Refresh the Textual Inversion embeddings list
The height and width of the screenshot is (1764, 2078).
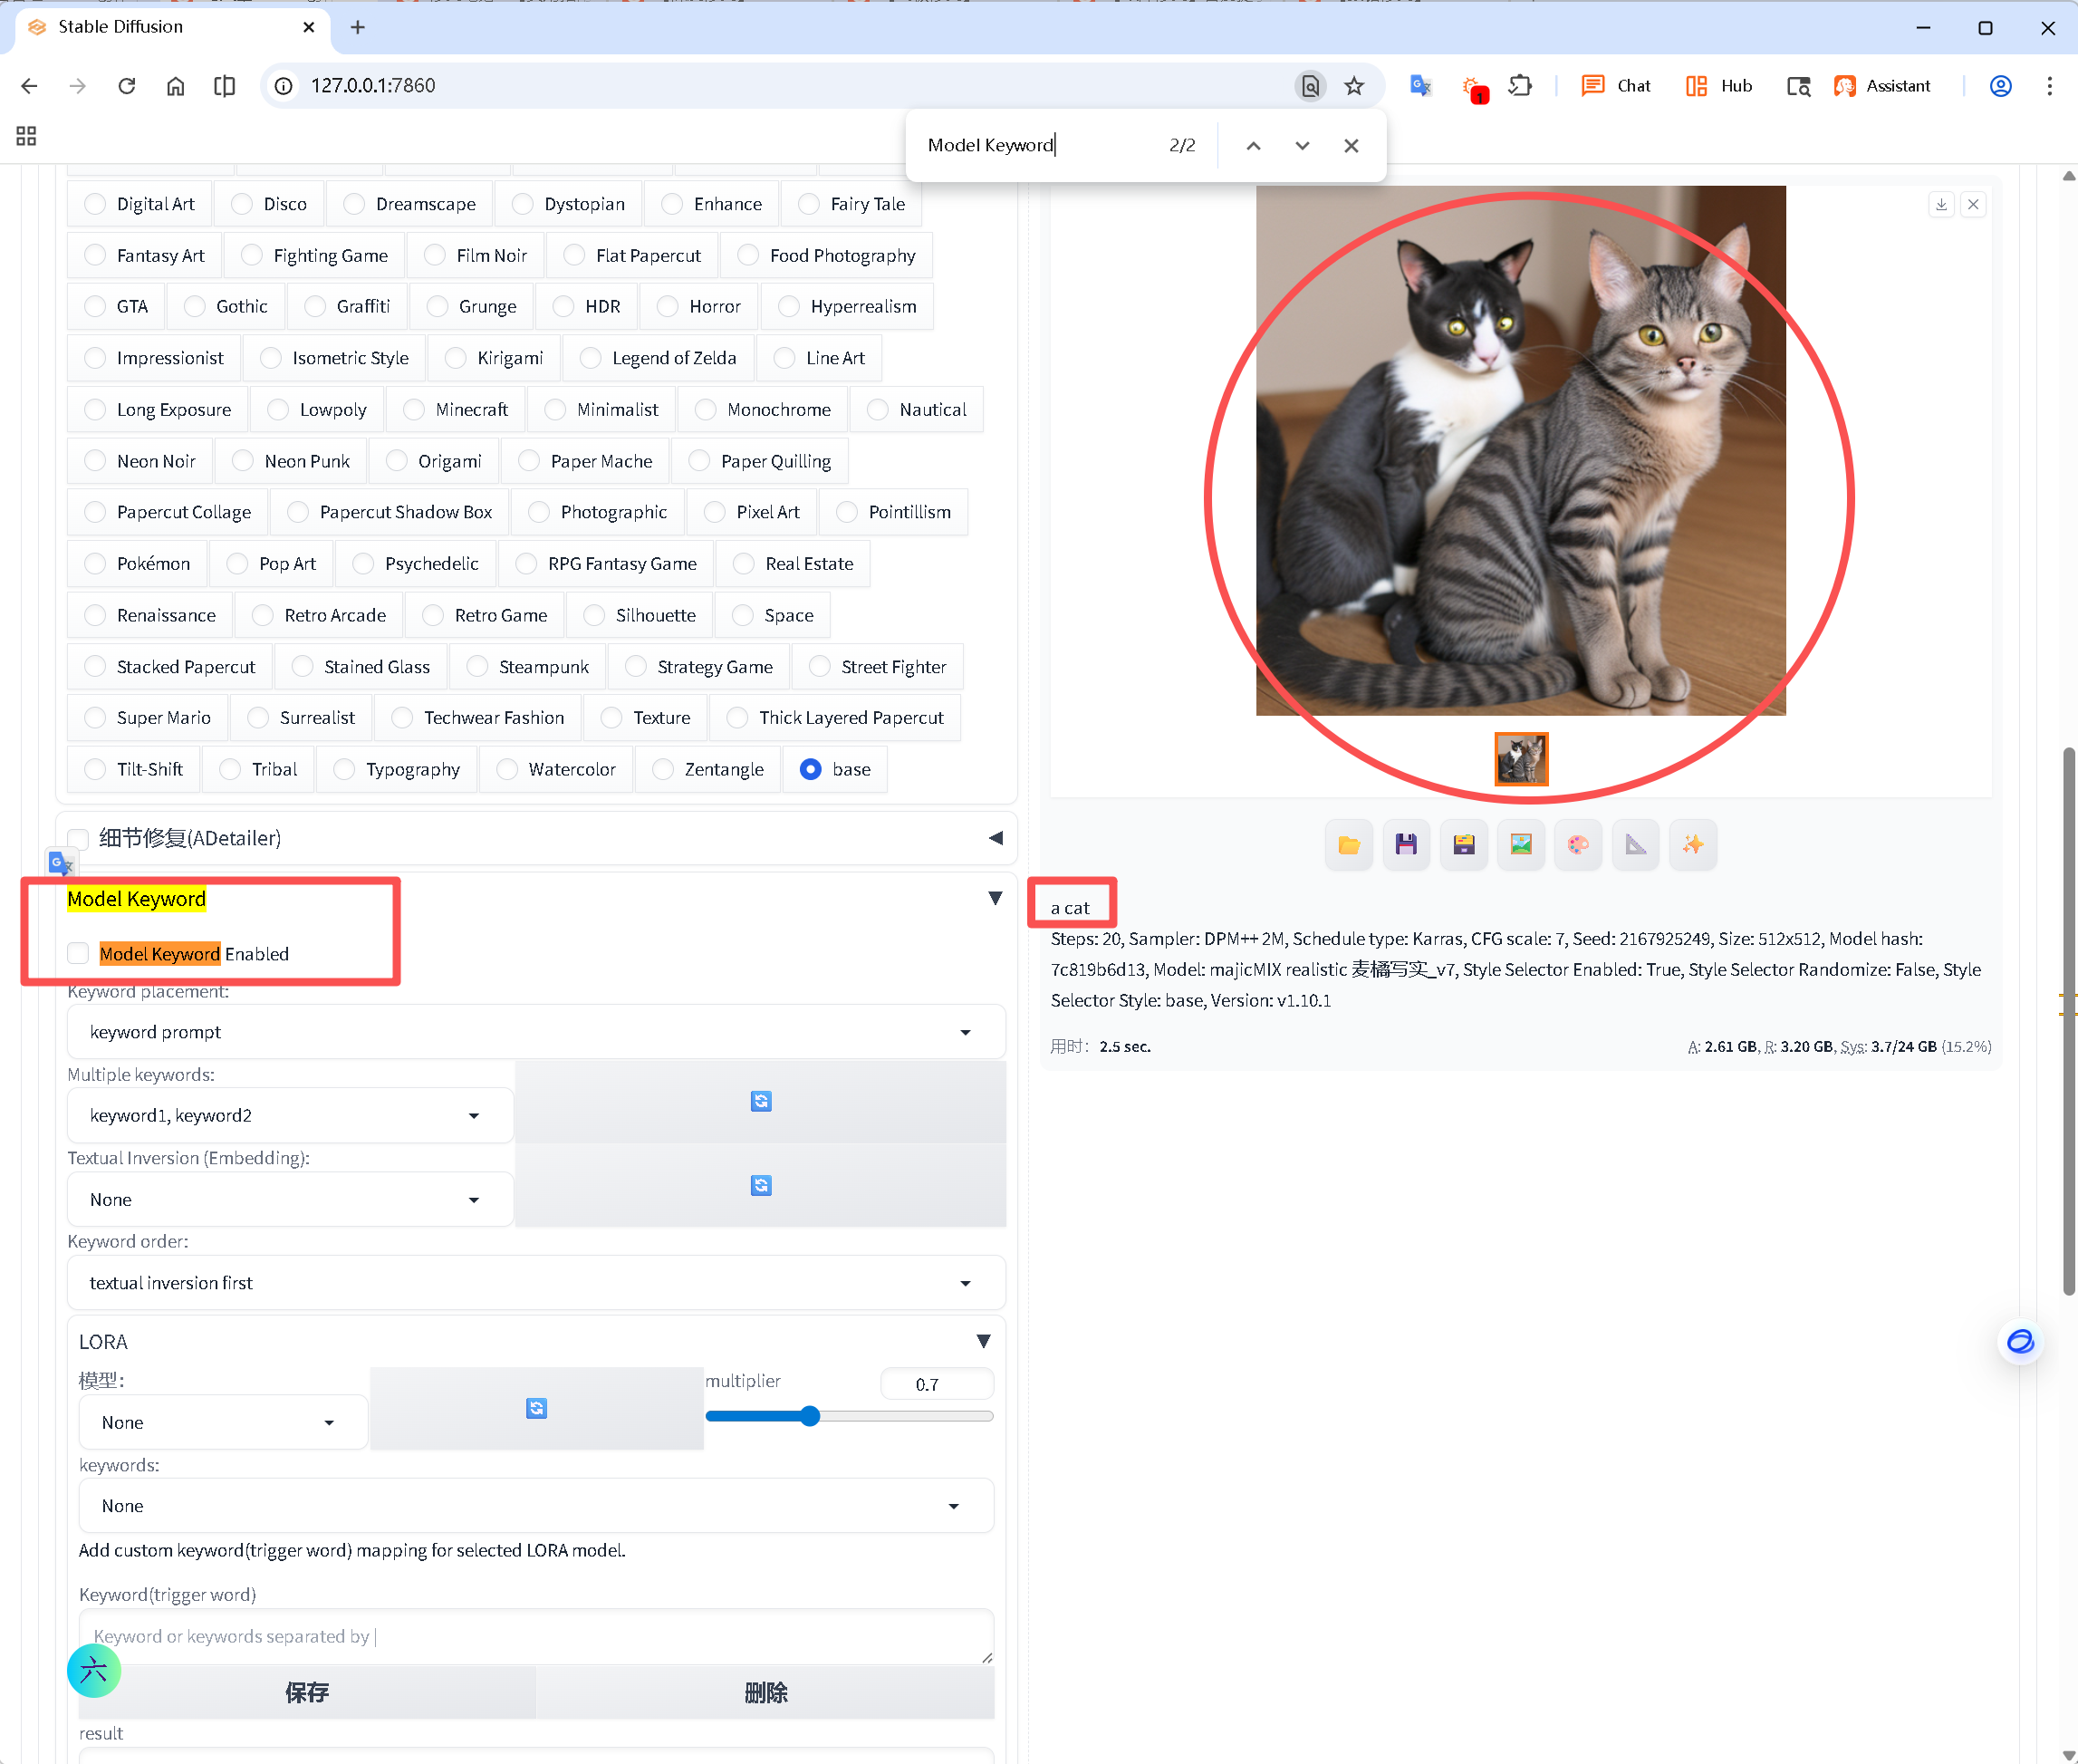(x=760, y=1185)
